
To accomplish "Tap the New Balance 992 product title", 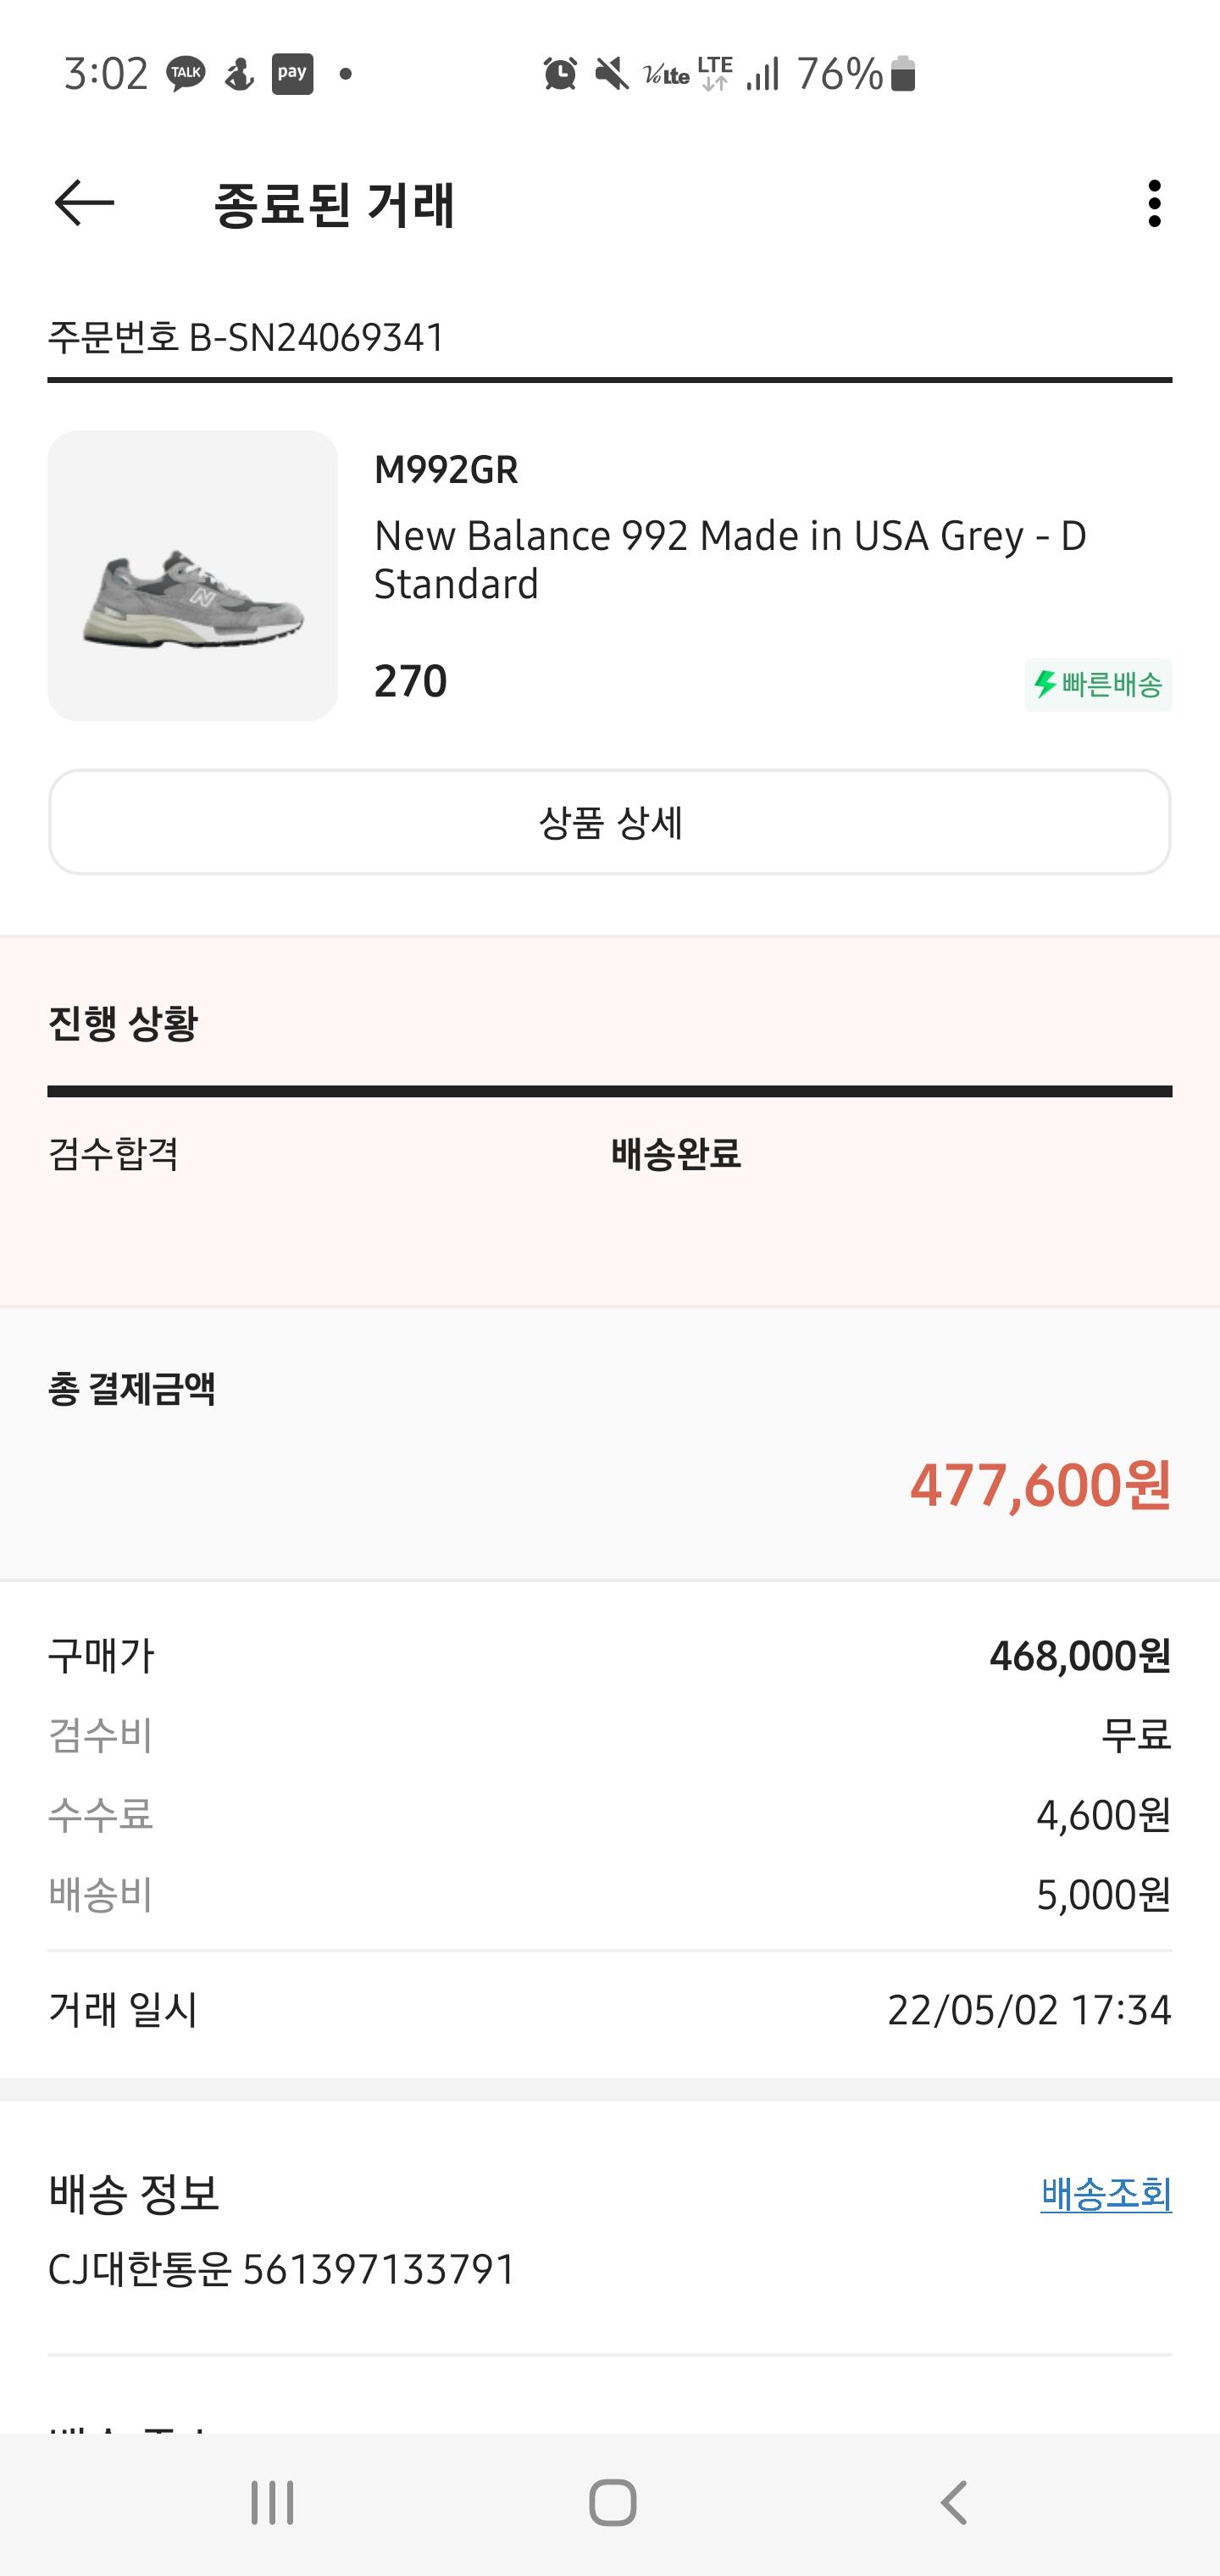I will pyautogui.click(x=730, y=560).
